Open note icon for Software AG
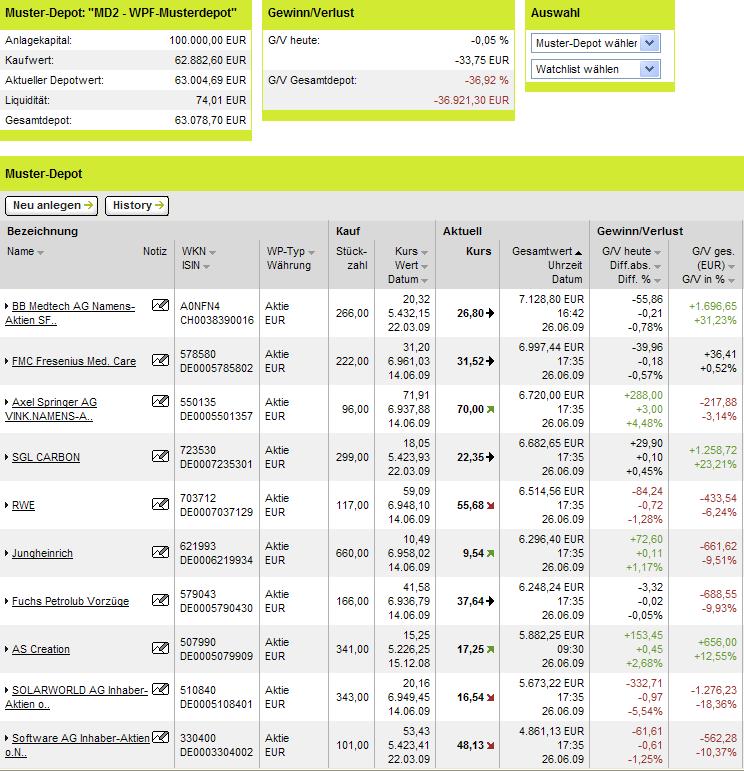 click(x=160, y=737)
